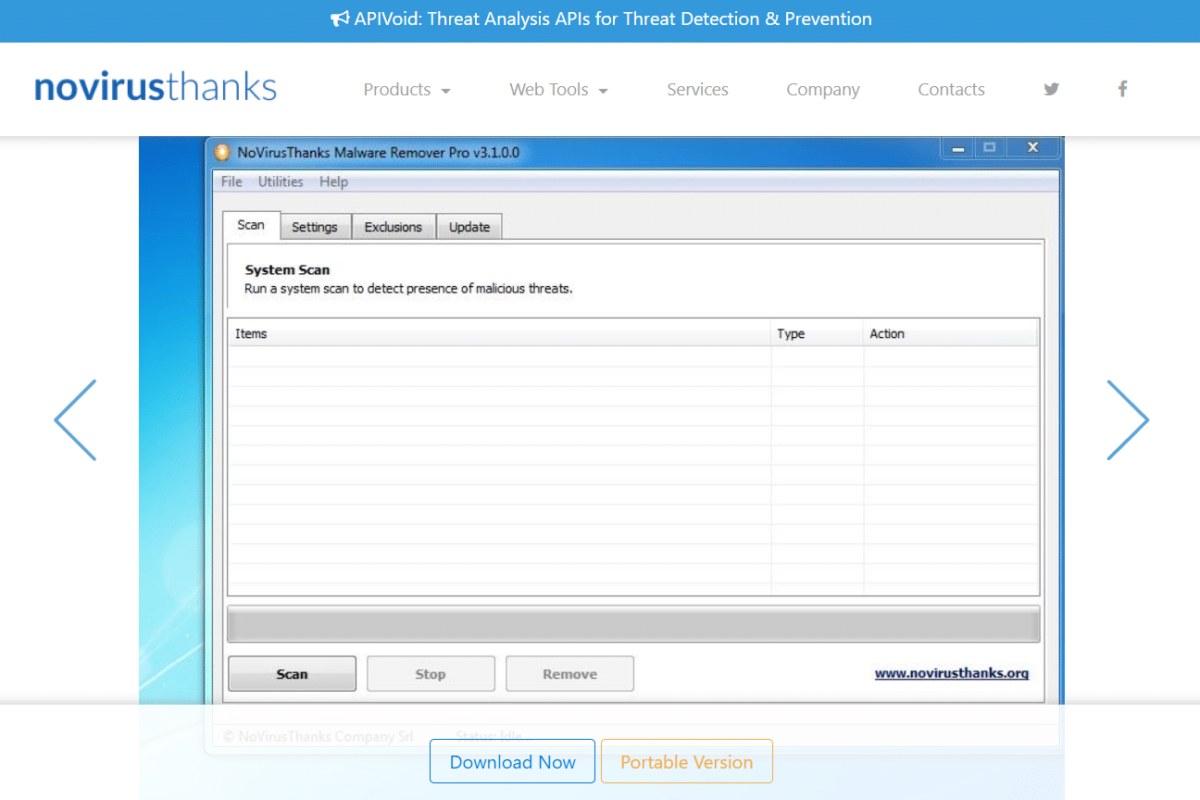The width and height of the screenshot is (1200, 800).
Task: Switch to the Exclusions tab
Action: 393,227
